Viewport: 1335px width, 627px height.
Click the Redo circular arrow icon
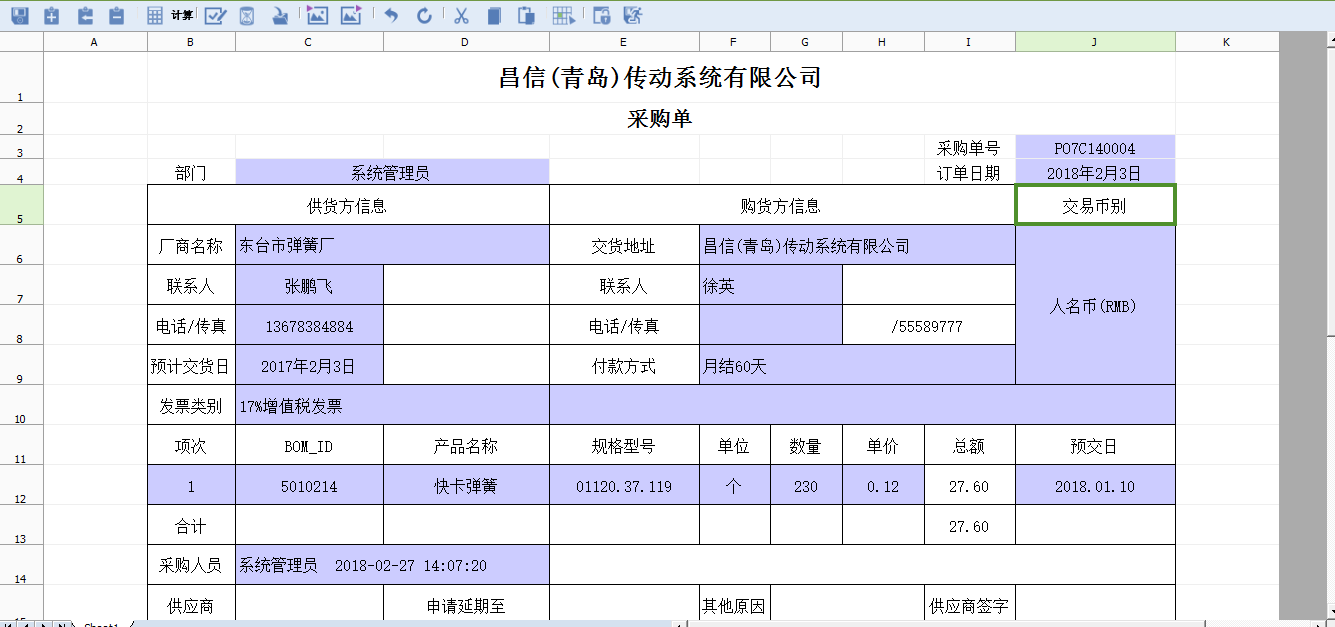(x=424, y=15)
